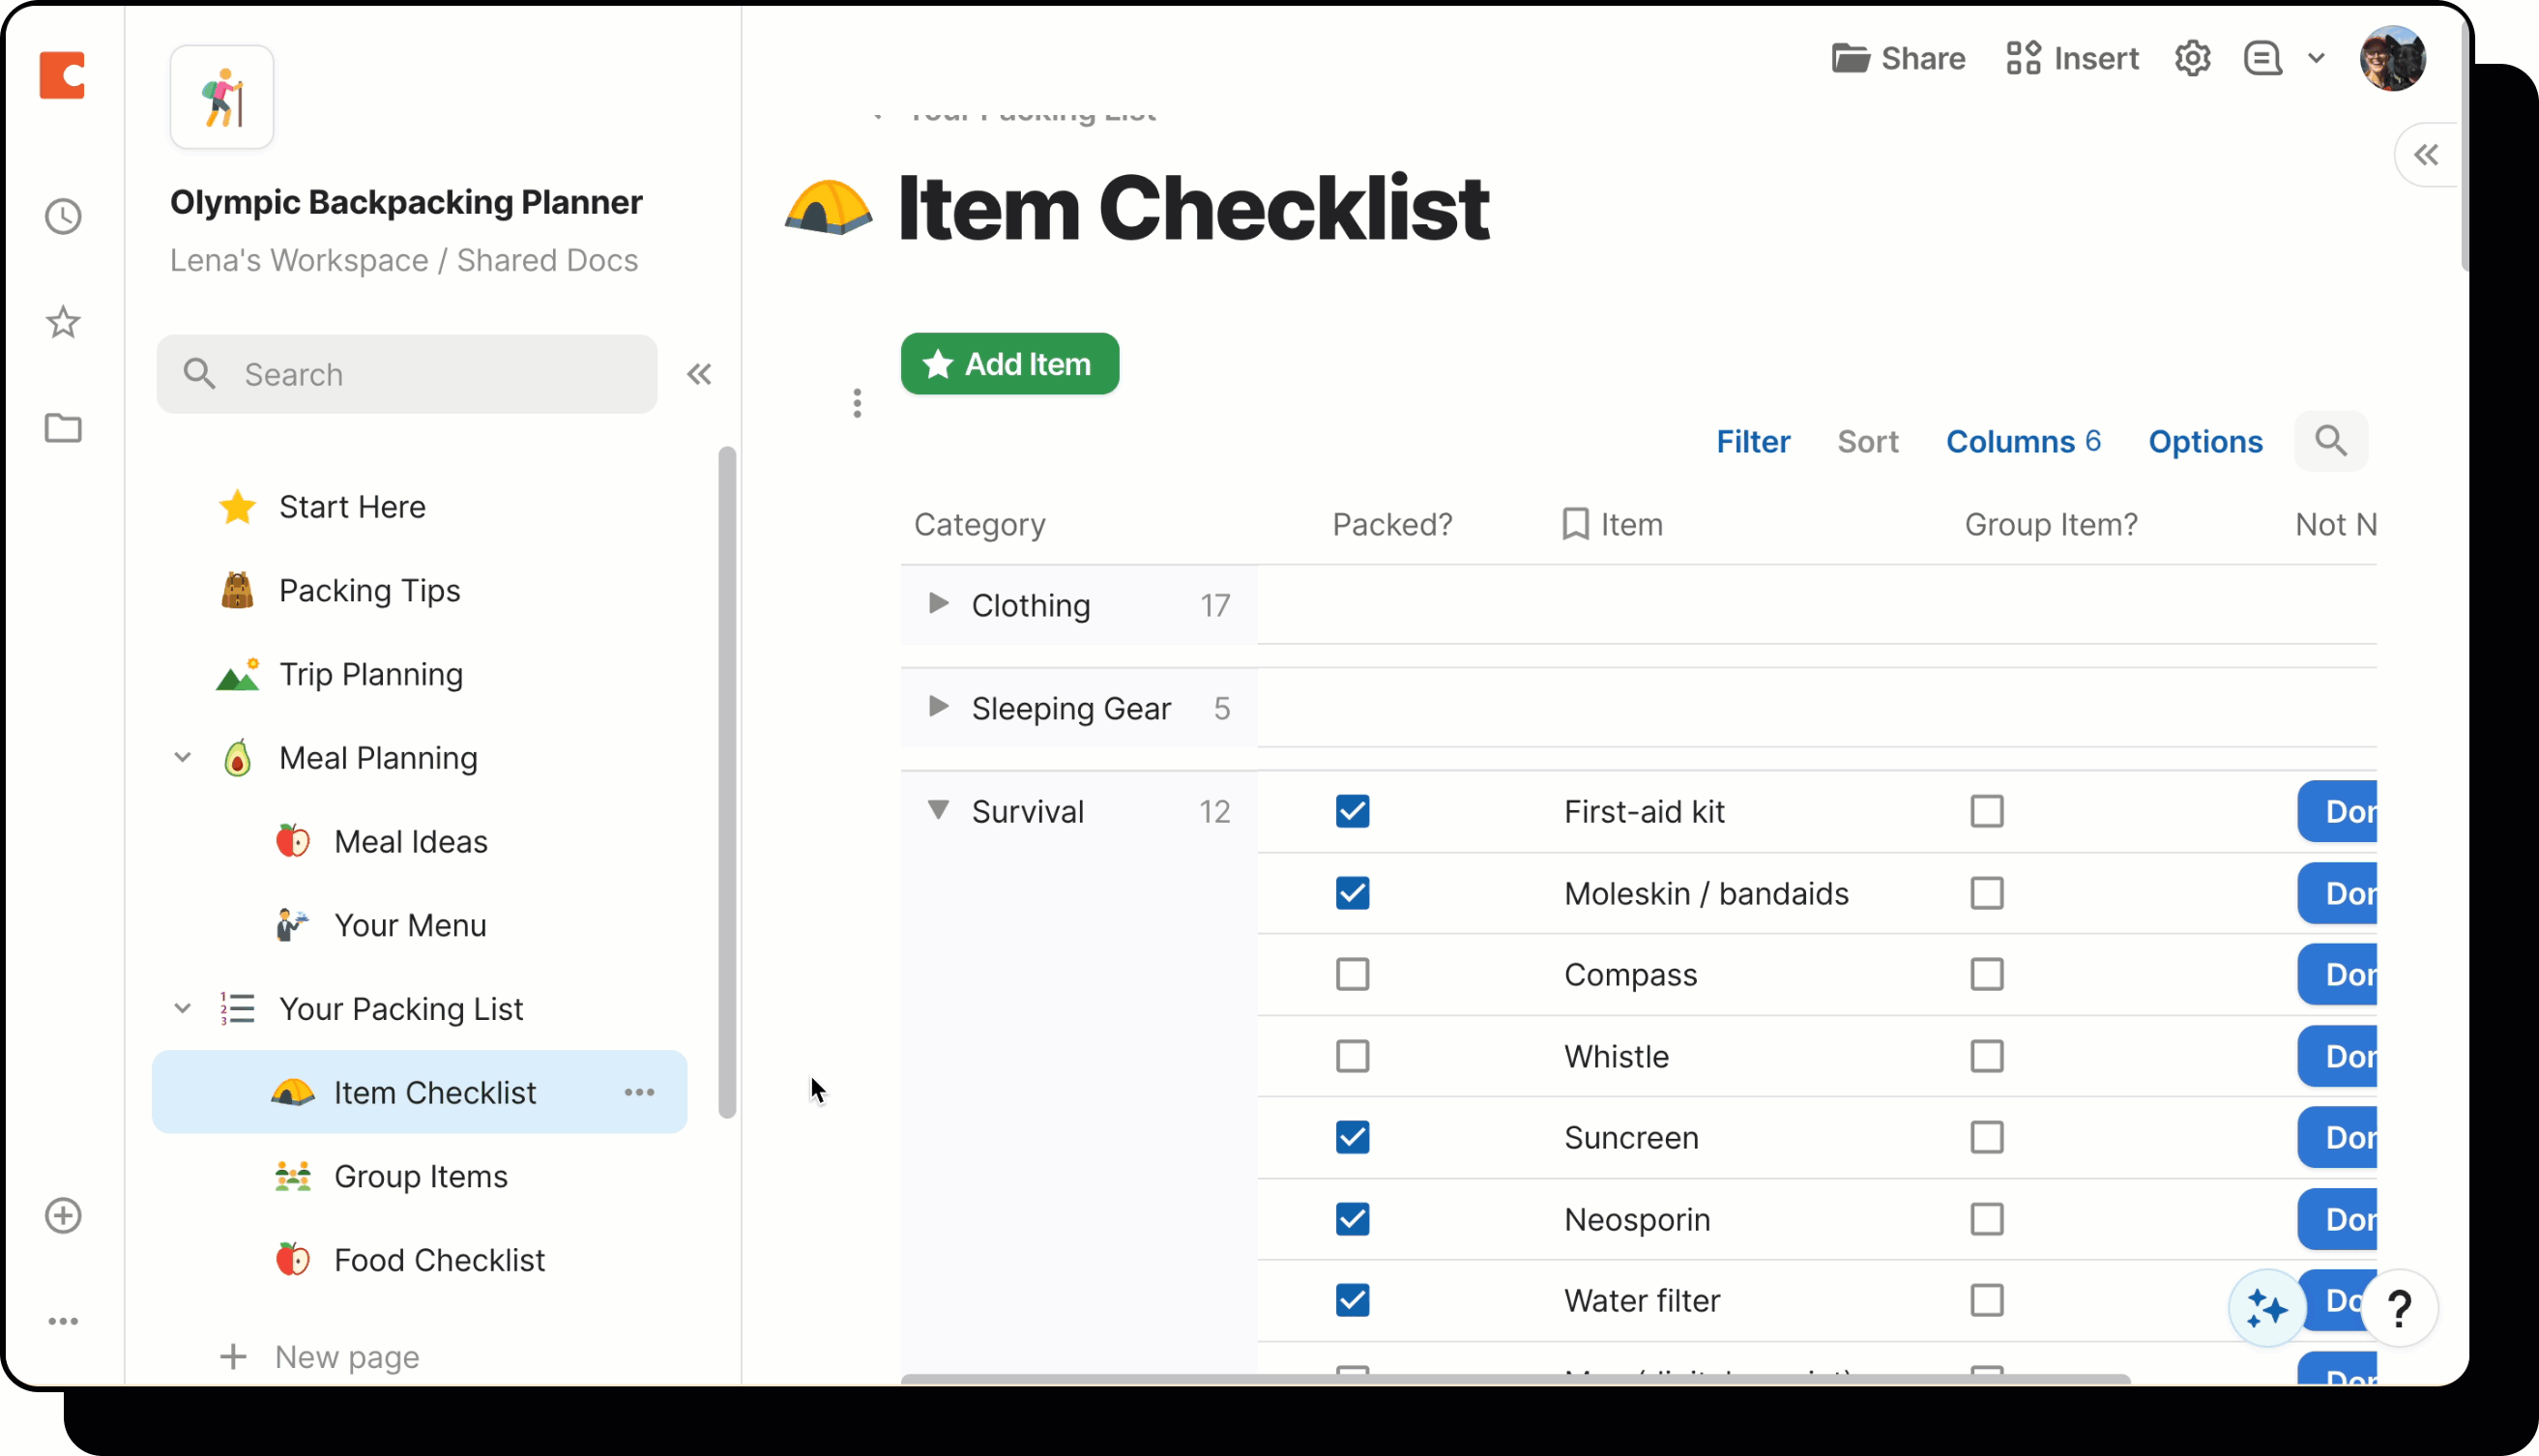Click the settings gear icon
Screen dimensions: 2539x1456
[x=2192, y=59]
